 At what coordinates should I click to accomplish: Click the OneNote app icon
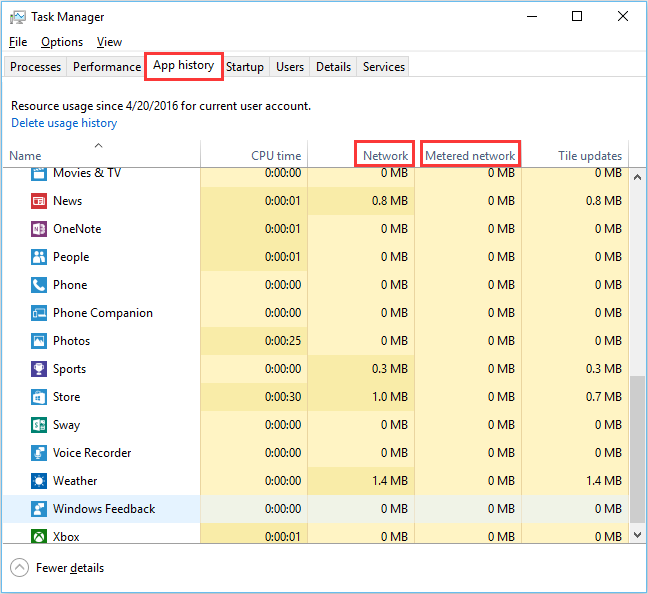tap(39, 229)
